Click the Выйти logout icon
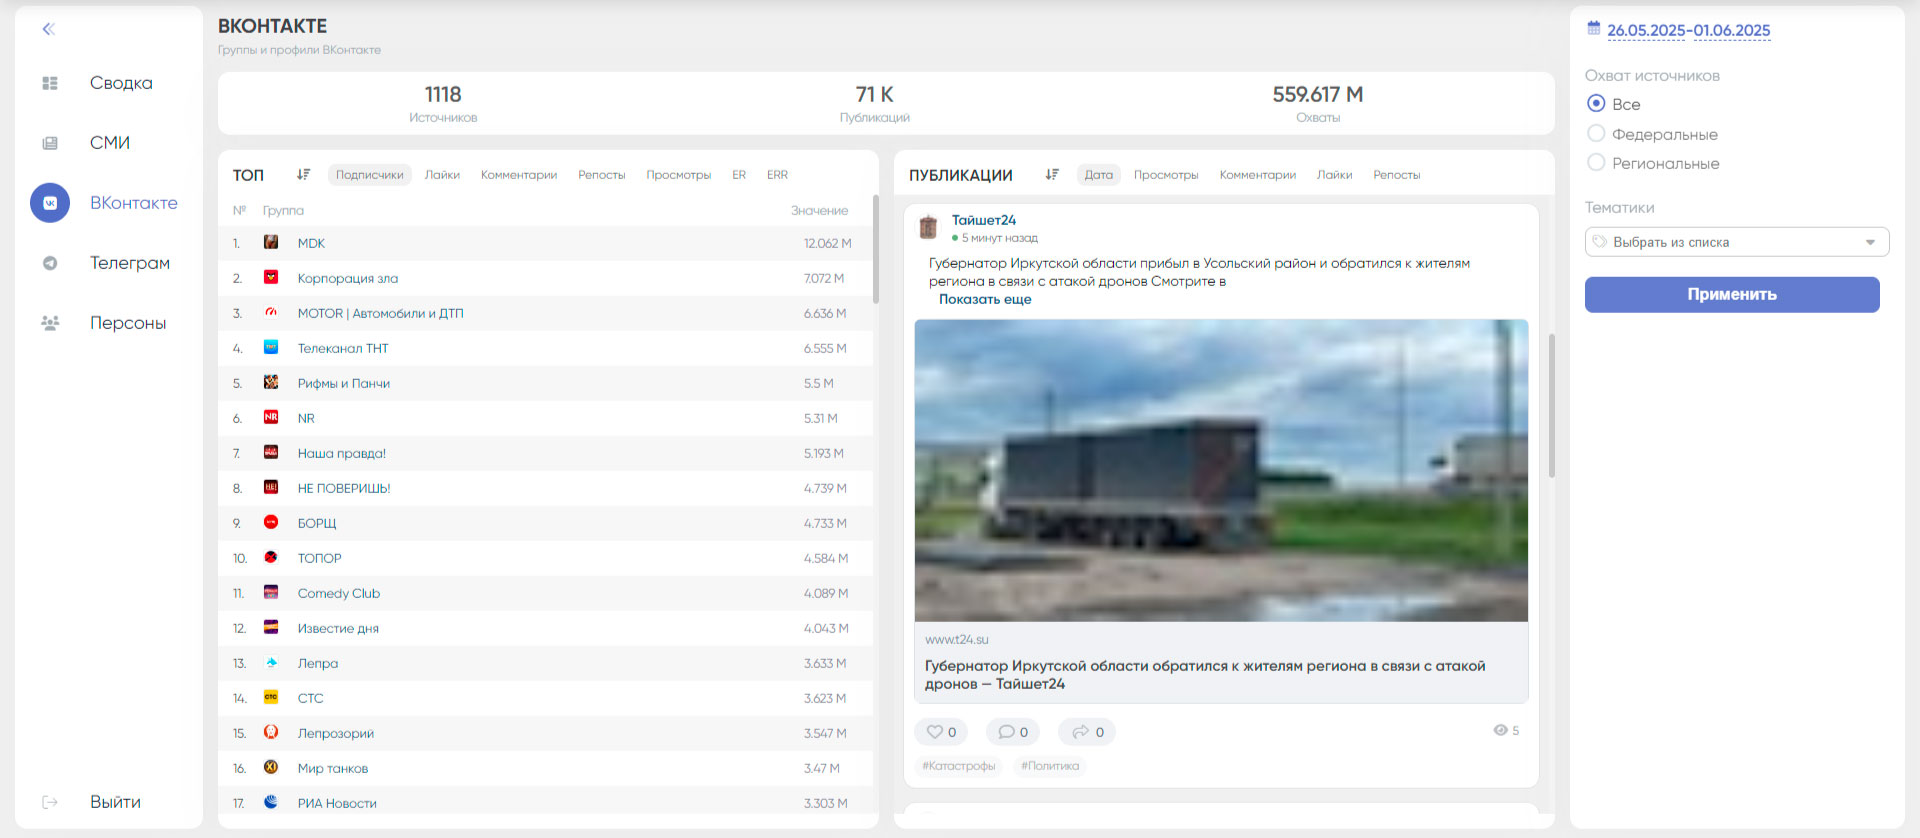Viewport: 1920px width, 838px height. coord(50,802)
